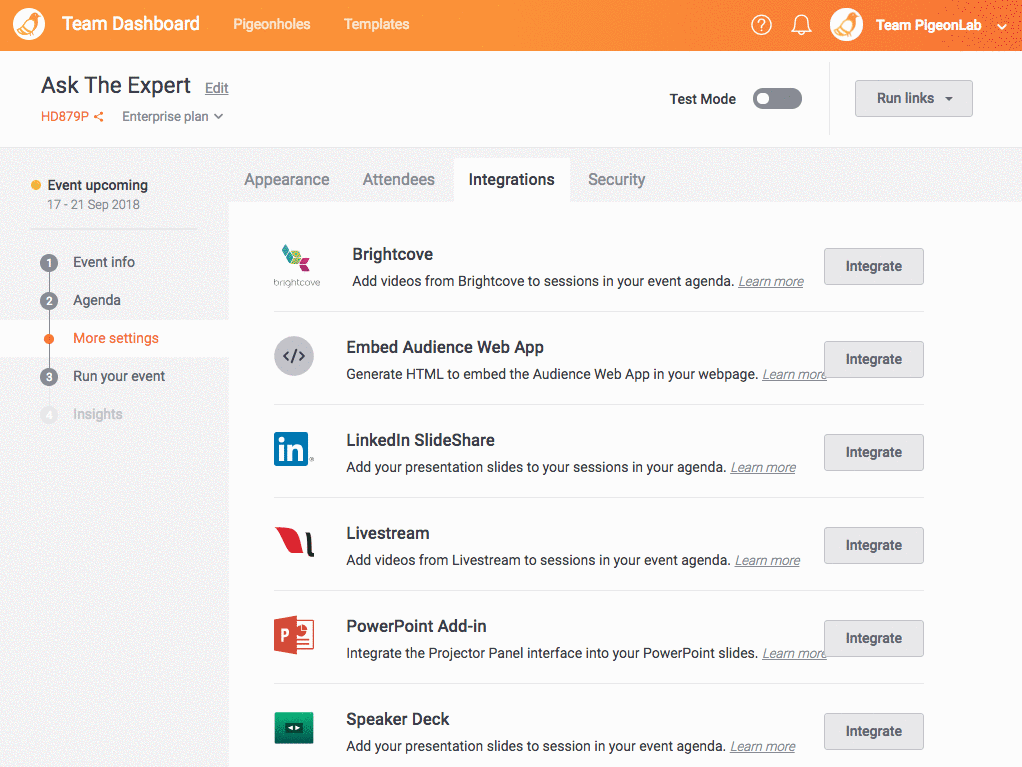Open Templates in top navigation

pyautogui.click(x=377, y=24)
